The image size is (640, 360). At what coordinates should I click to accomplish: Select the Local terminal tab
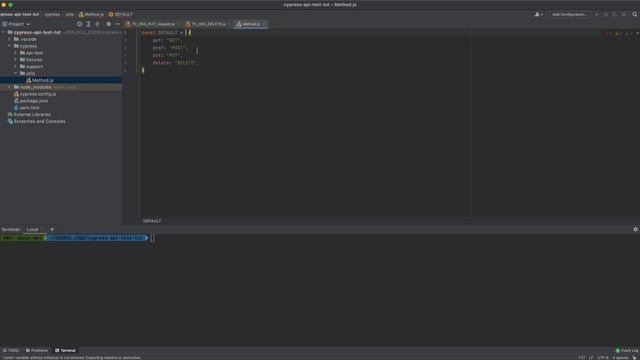[32, 229]
